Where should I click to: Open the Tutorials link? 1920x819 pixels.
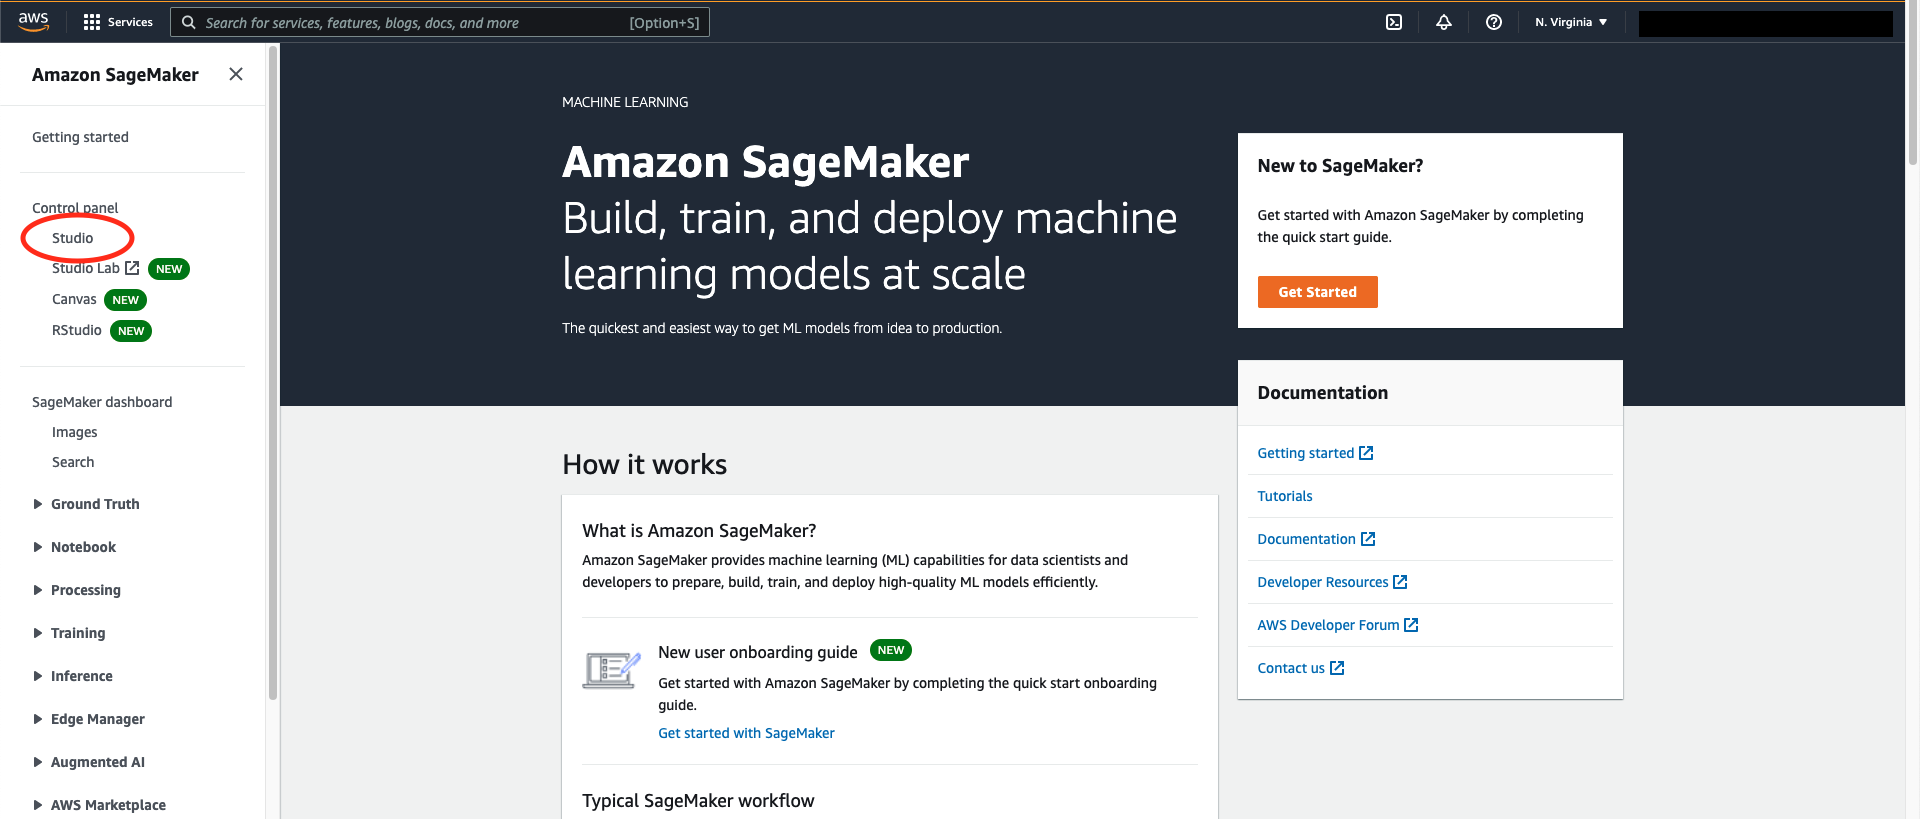pos(1284,496)
